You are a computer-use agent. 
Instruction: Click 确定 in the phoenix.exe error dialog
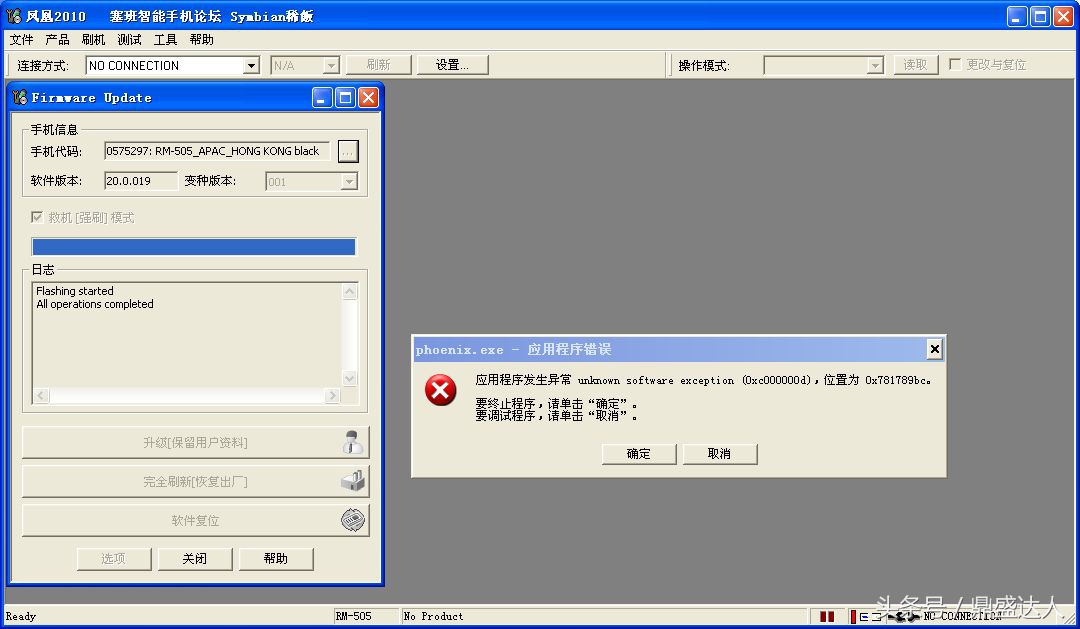tap(638, 453)
